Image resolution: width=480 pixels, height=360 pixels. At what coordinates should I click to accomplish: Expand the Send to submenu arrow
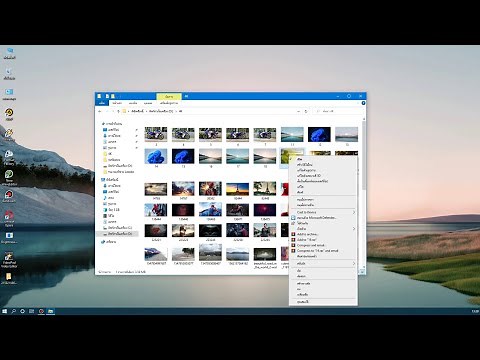[x=354, y=263]
